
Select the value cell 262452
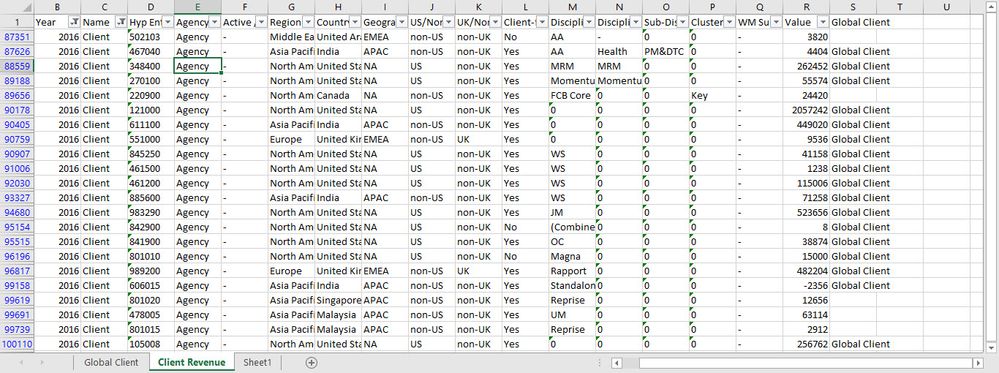pos(807,66)
